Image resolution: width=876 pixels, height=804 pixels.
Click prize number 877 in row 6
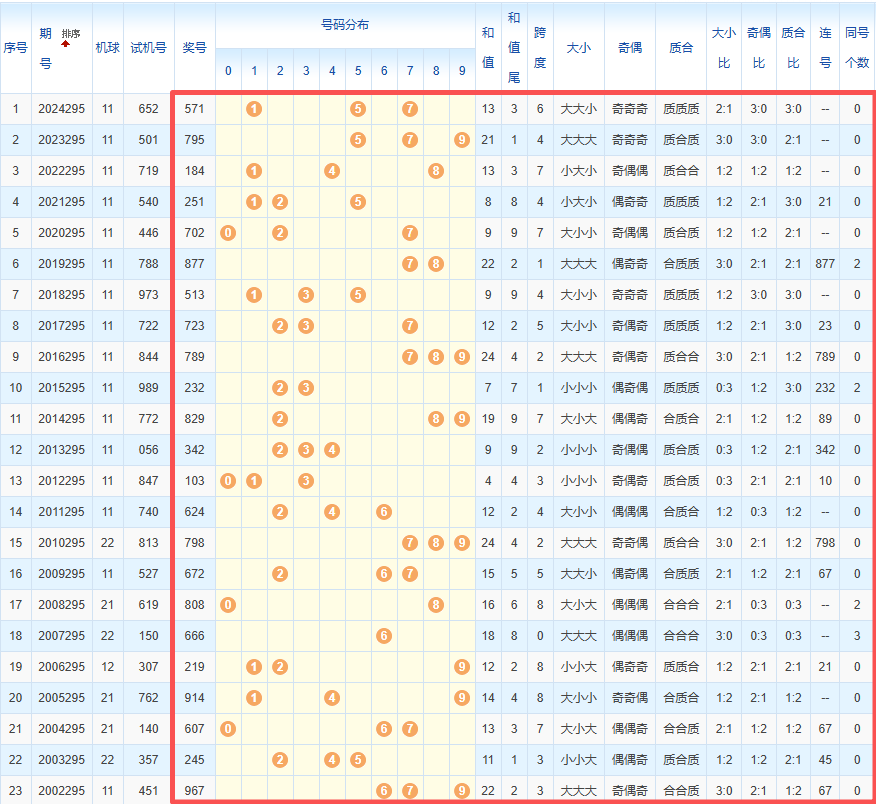[194, 264]
